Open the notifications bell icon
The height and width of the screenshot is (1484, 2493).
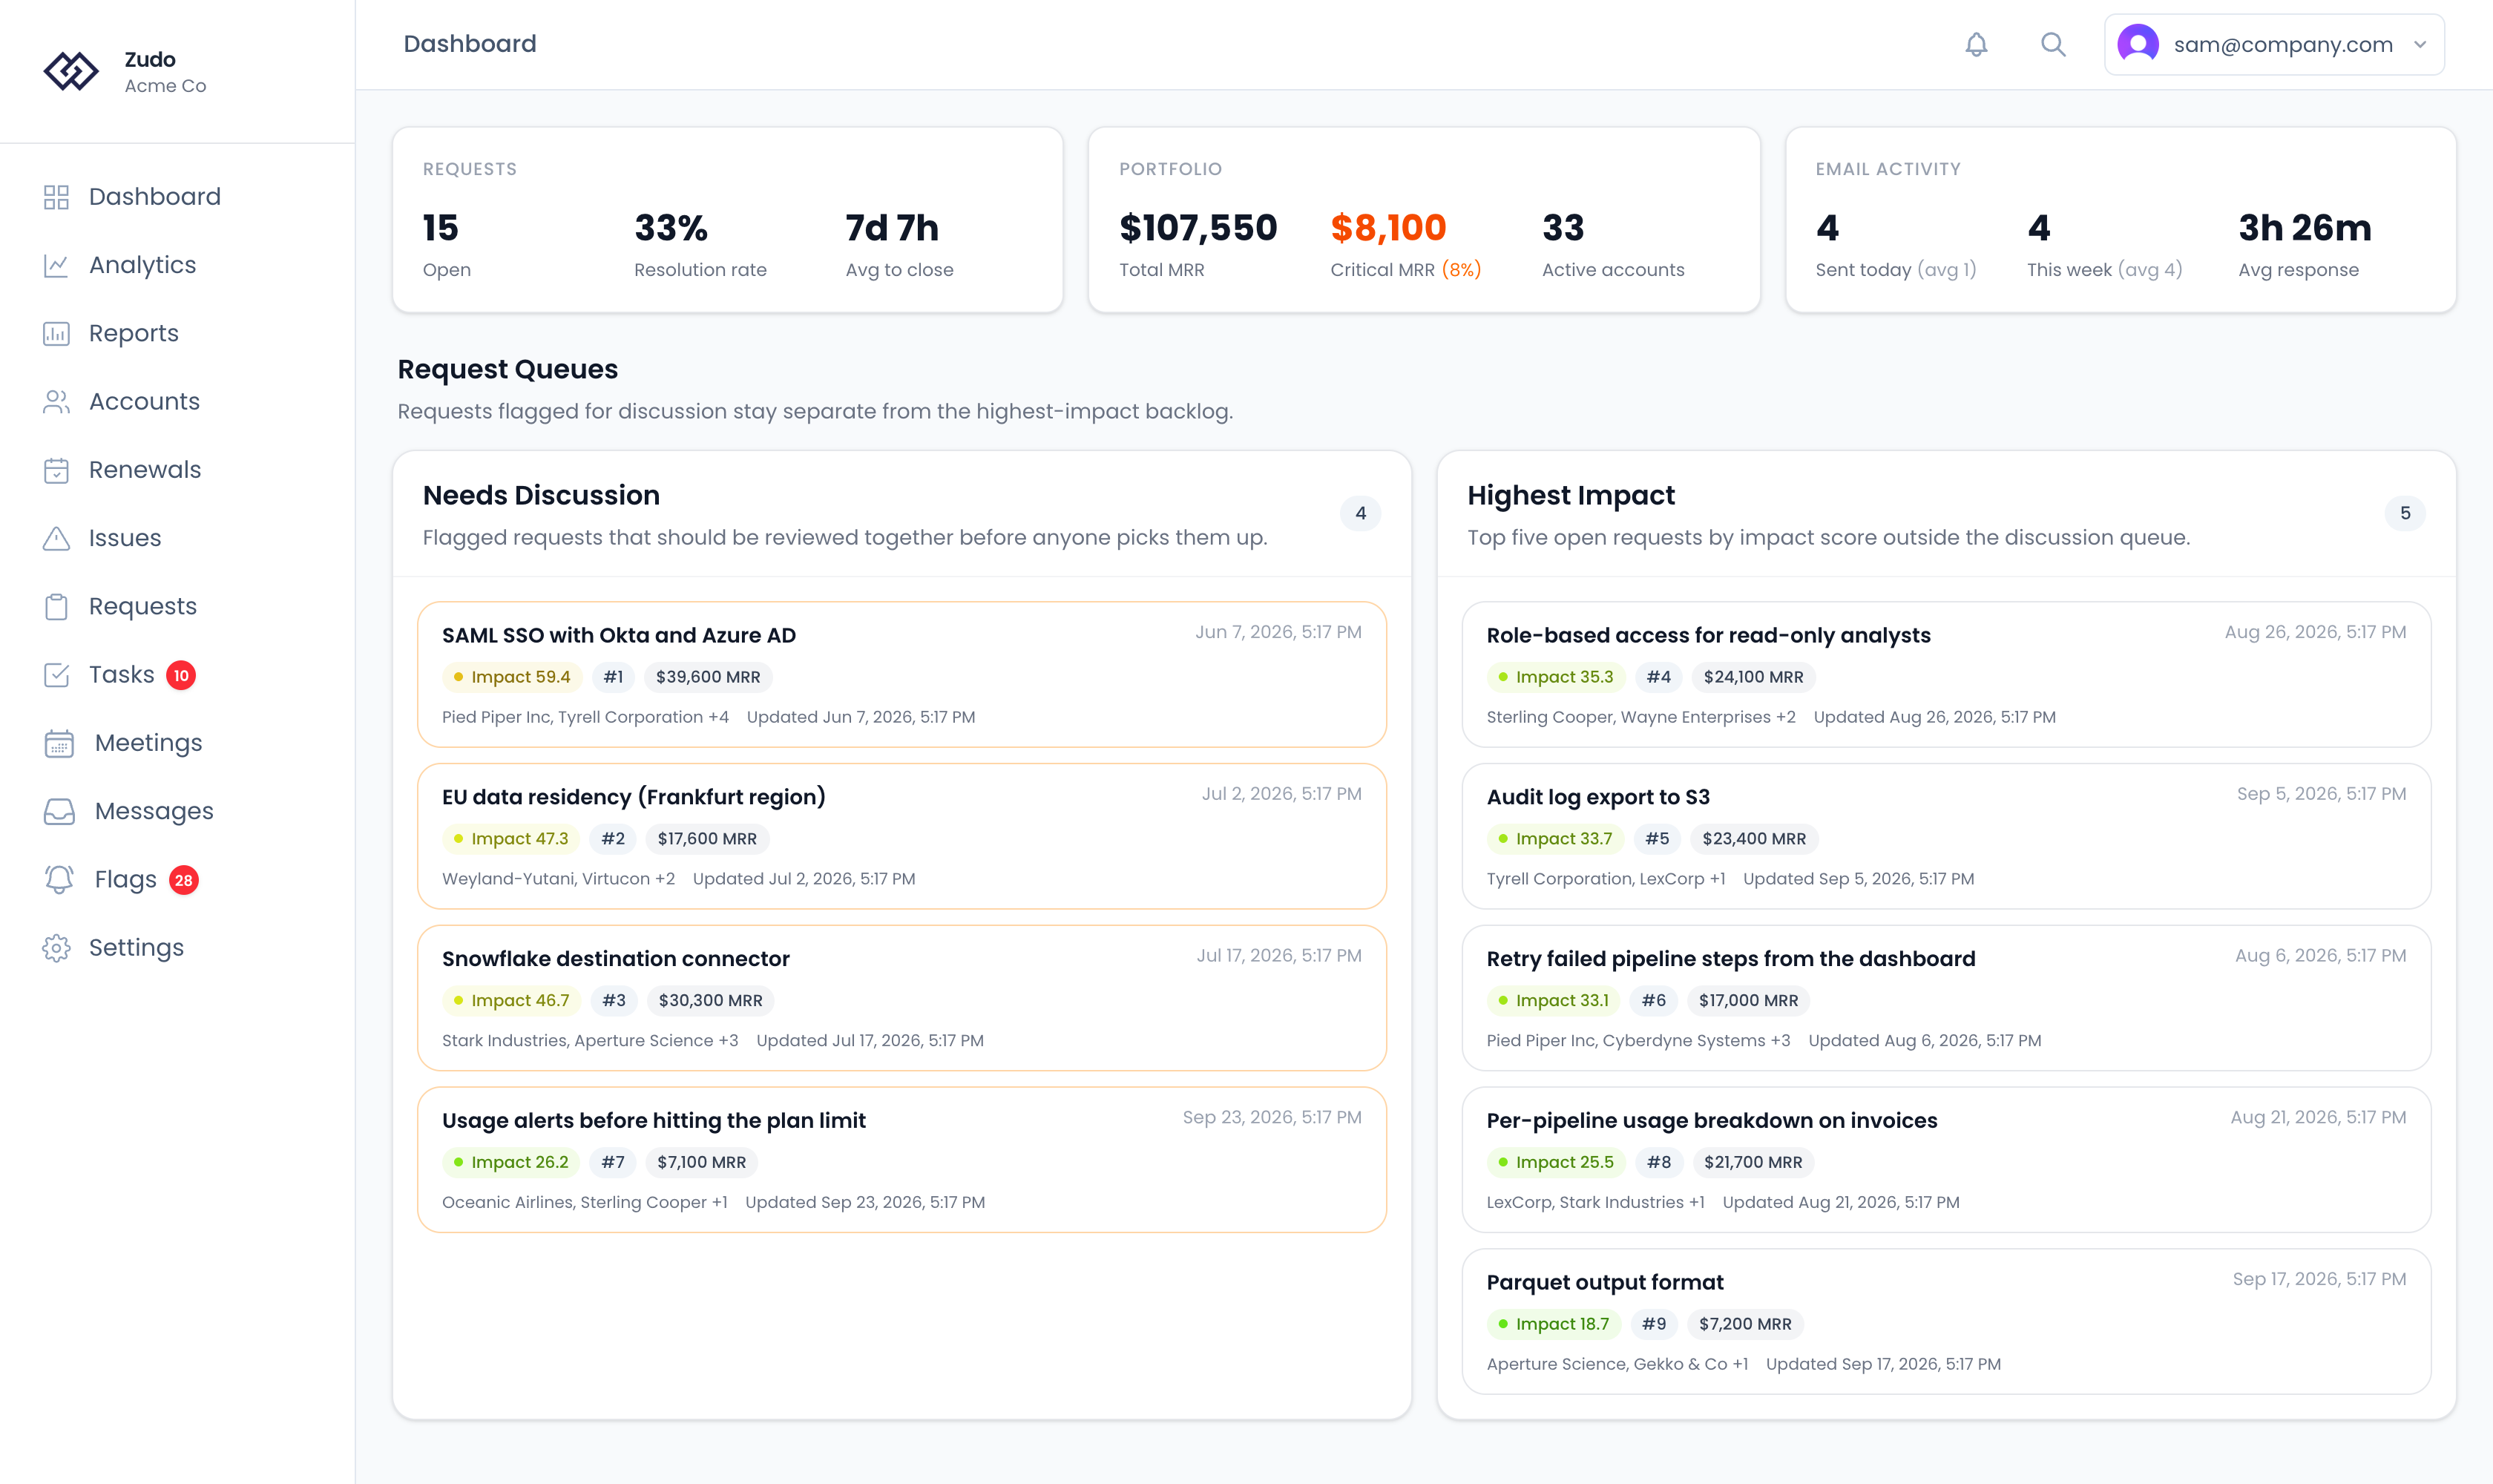1976,44
